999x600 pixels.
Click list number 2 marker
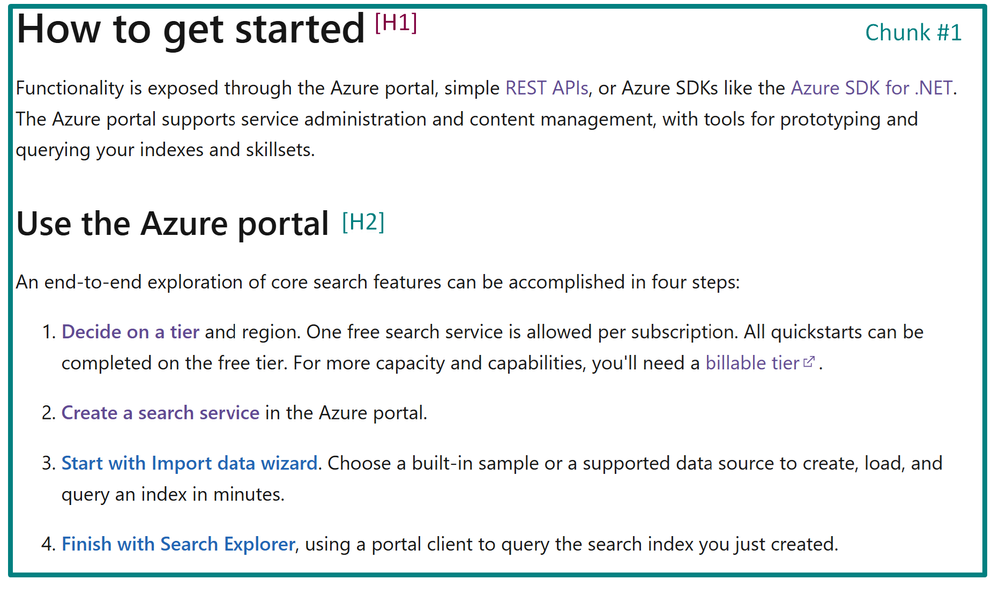(49, 413)
